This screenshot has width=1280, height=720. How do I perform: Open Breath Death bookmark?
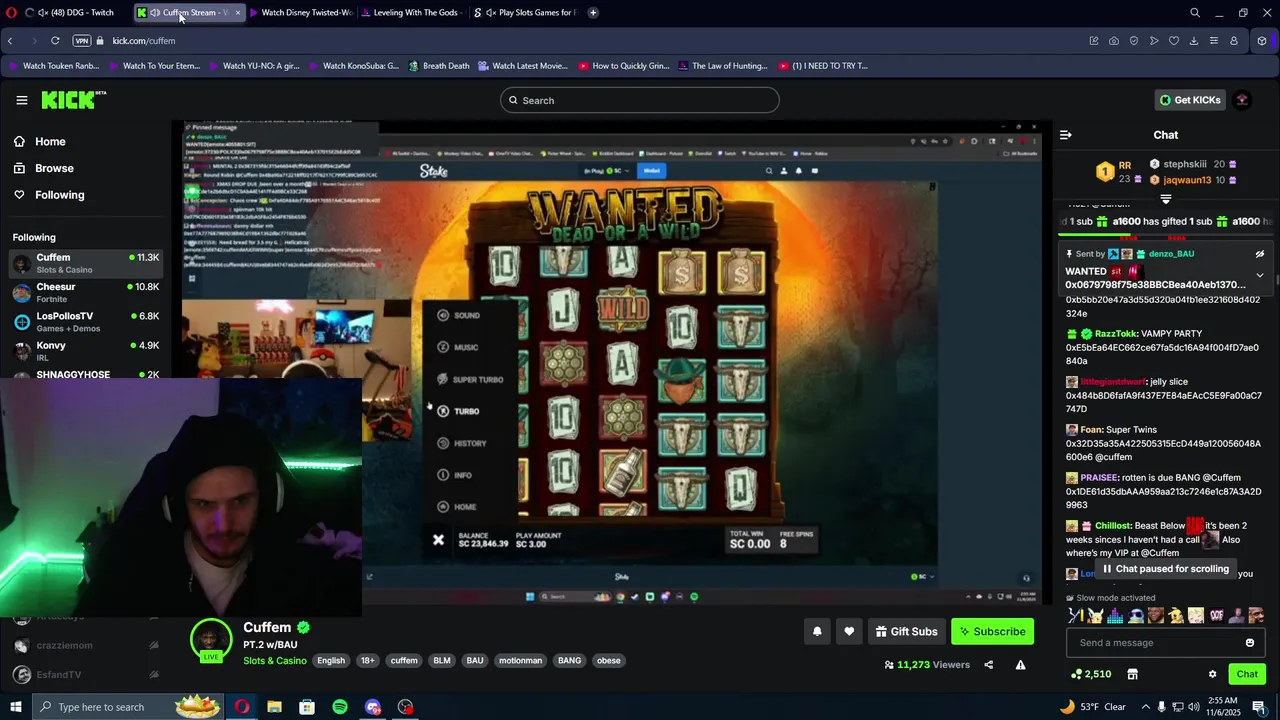click(438, 66)
